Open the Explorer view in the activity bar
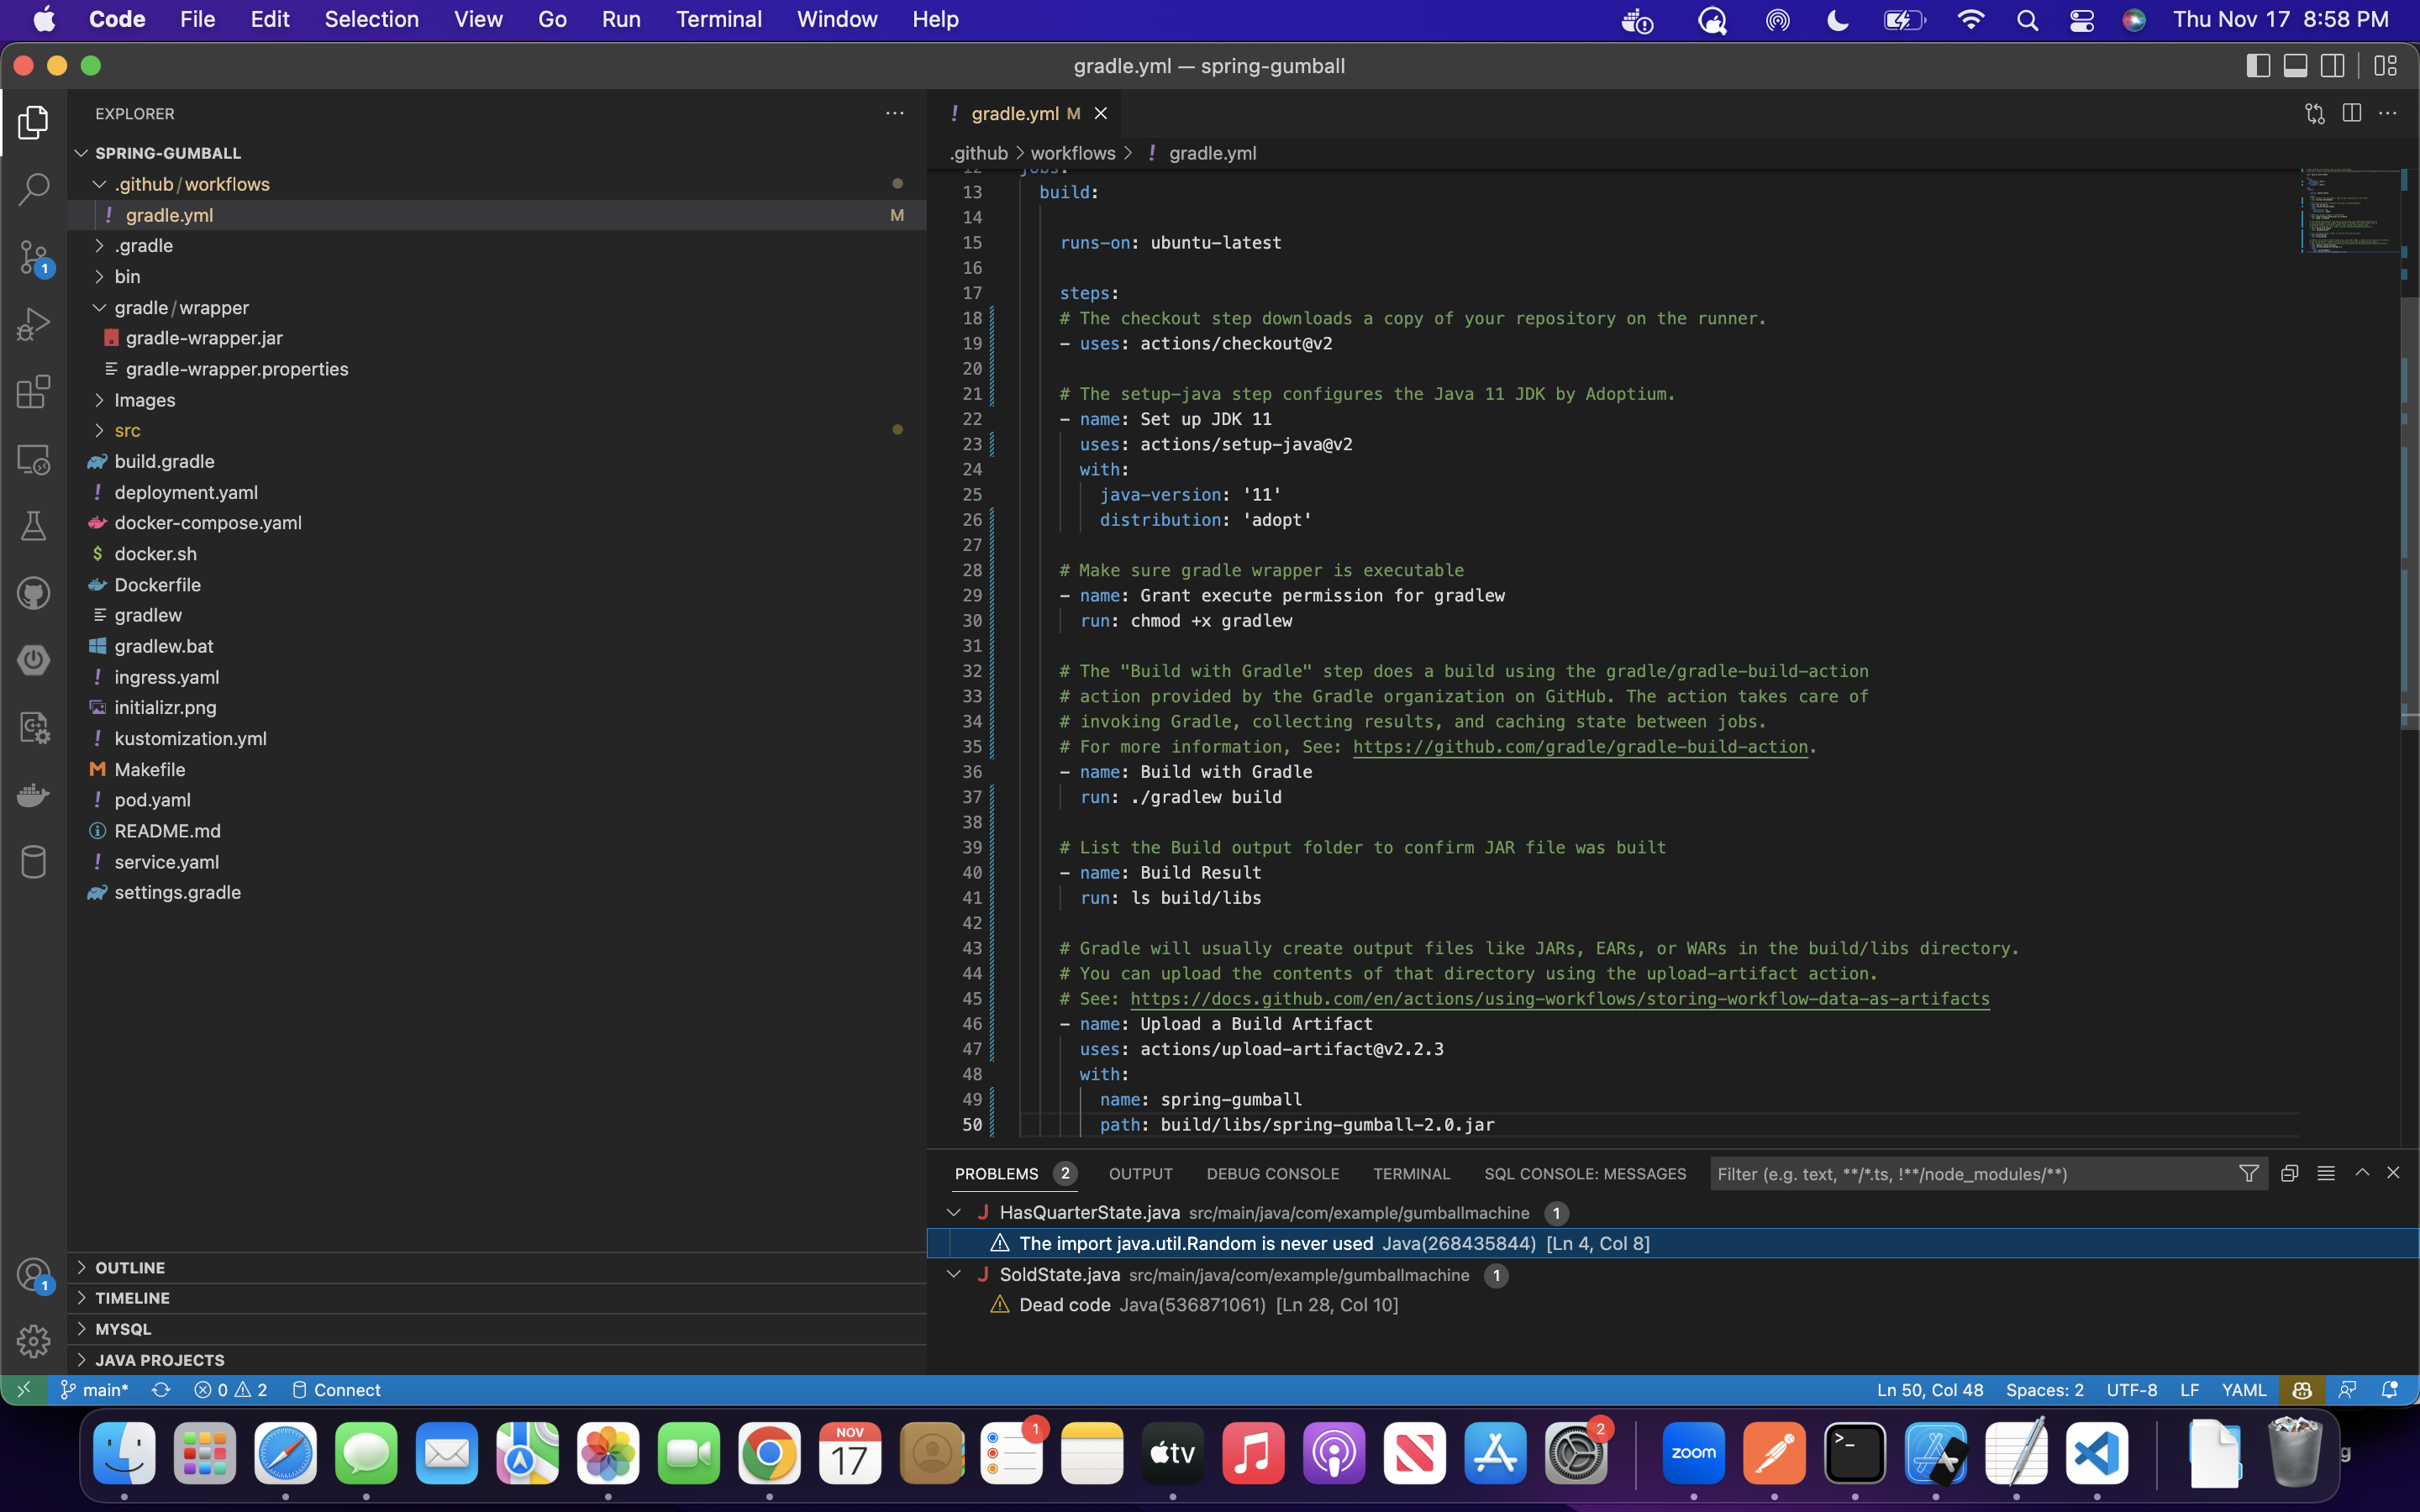The height and width of the screenshot is (1512, 2420). pyautogui.click(x=33, y=122)
